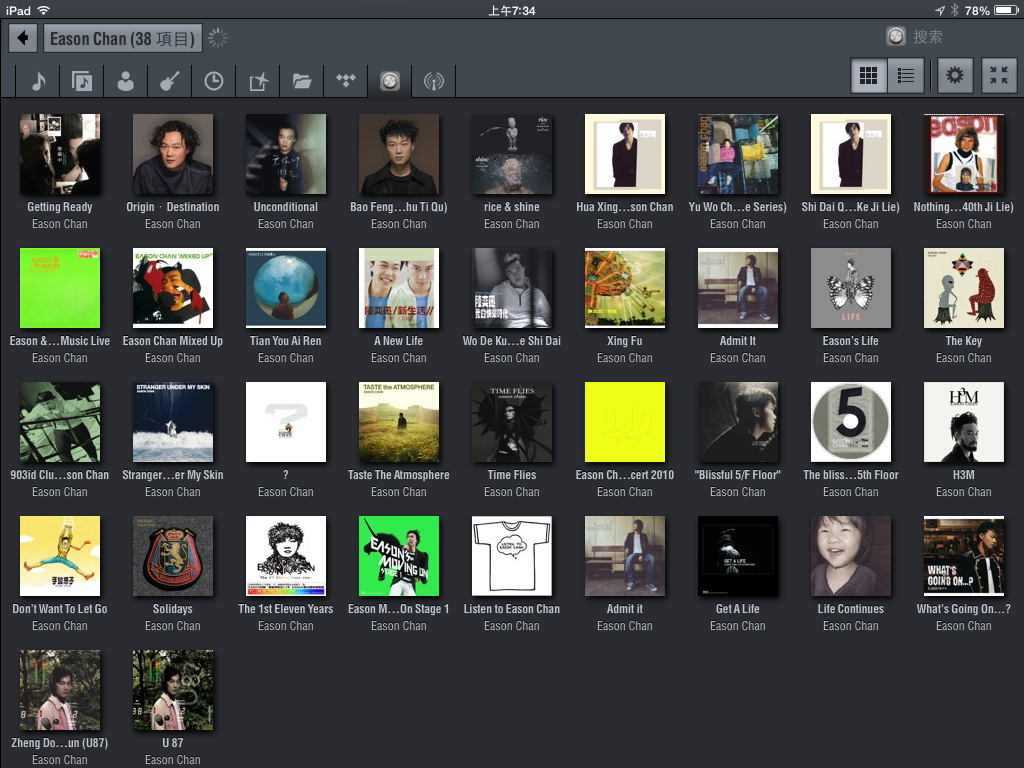Screen dimensions: 1024x768
Task: Open the Songs tab with music note icon
Action: pos(38,81)
